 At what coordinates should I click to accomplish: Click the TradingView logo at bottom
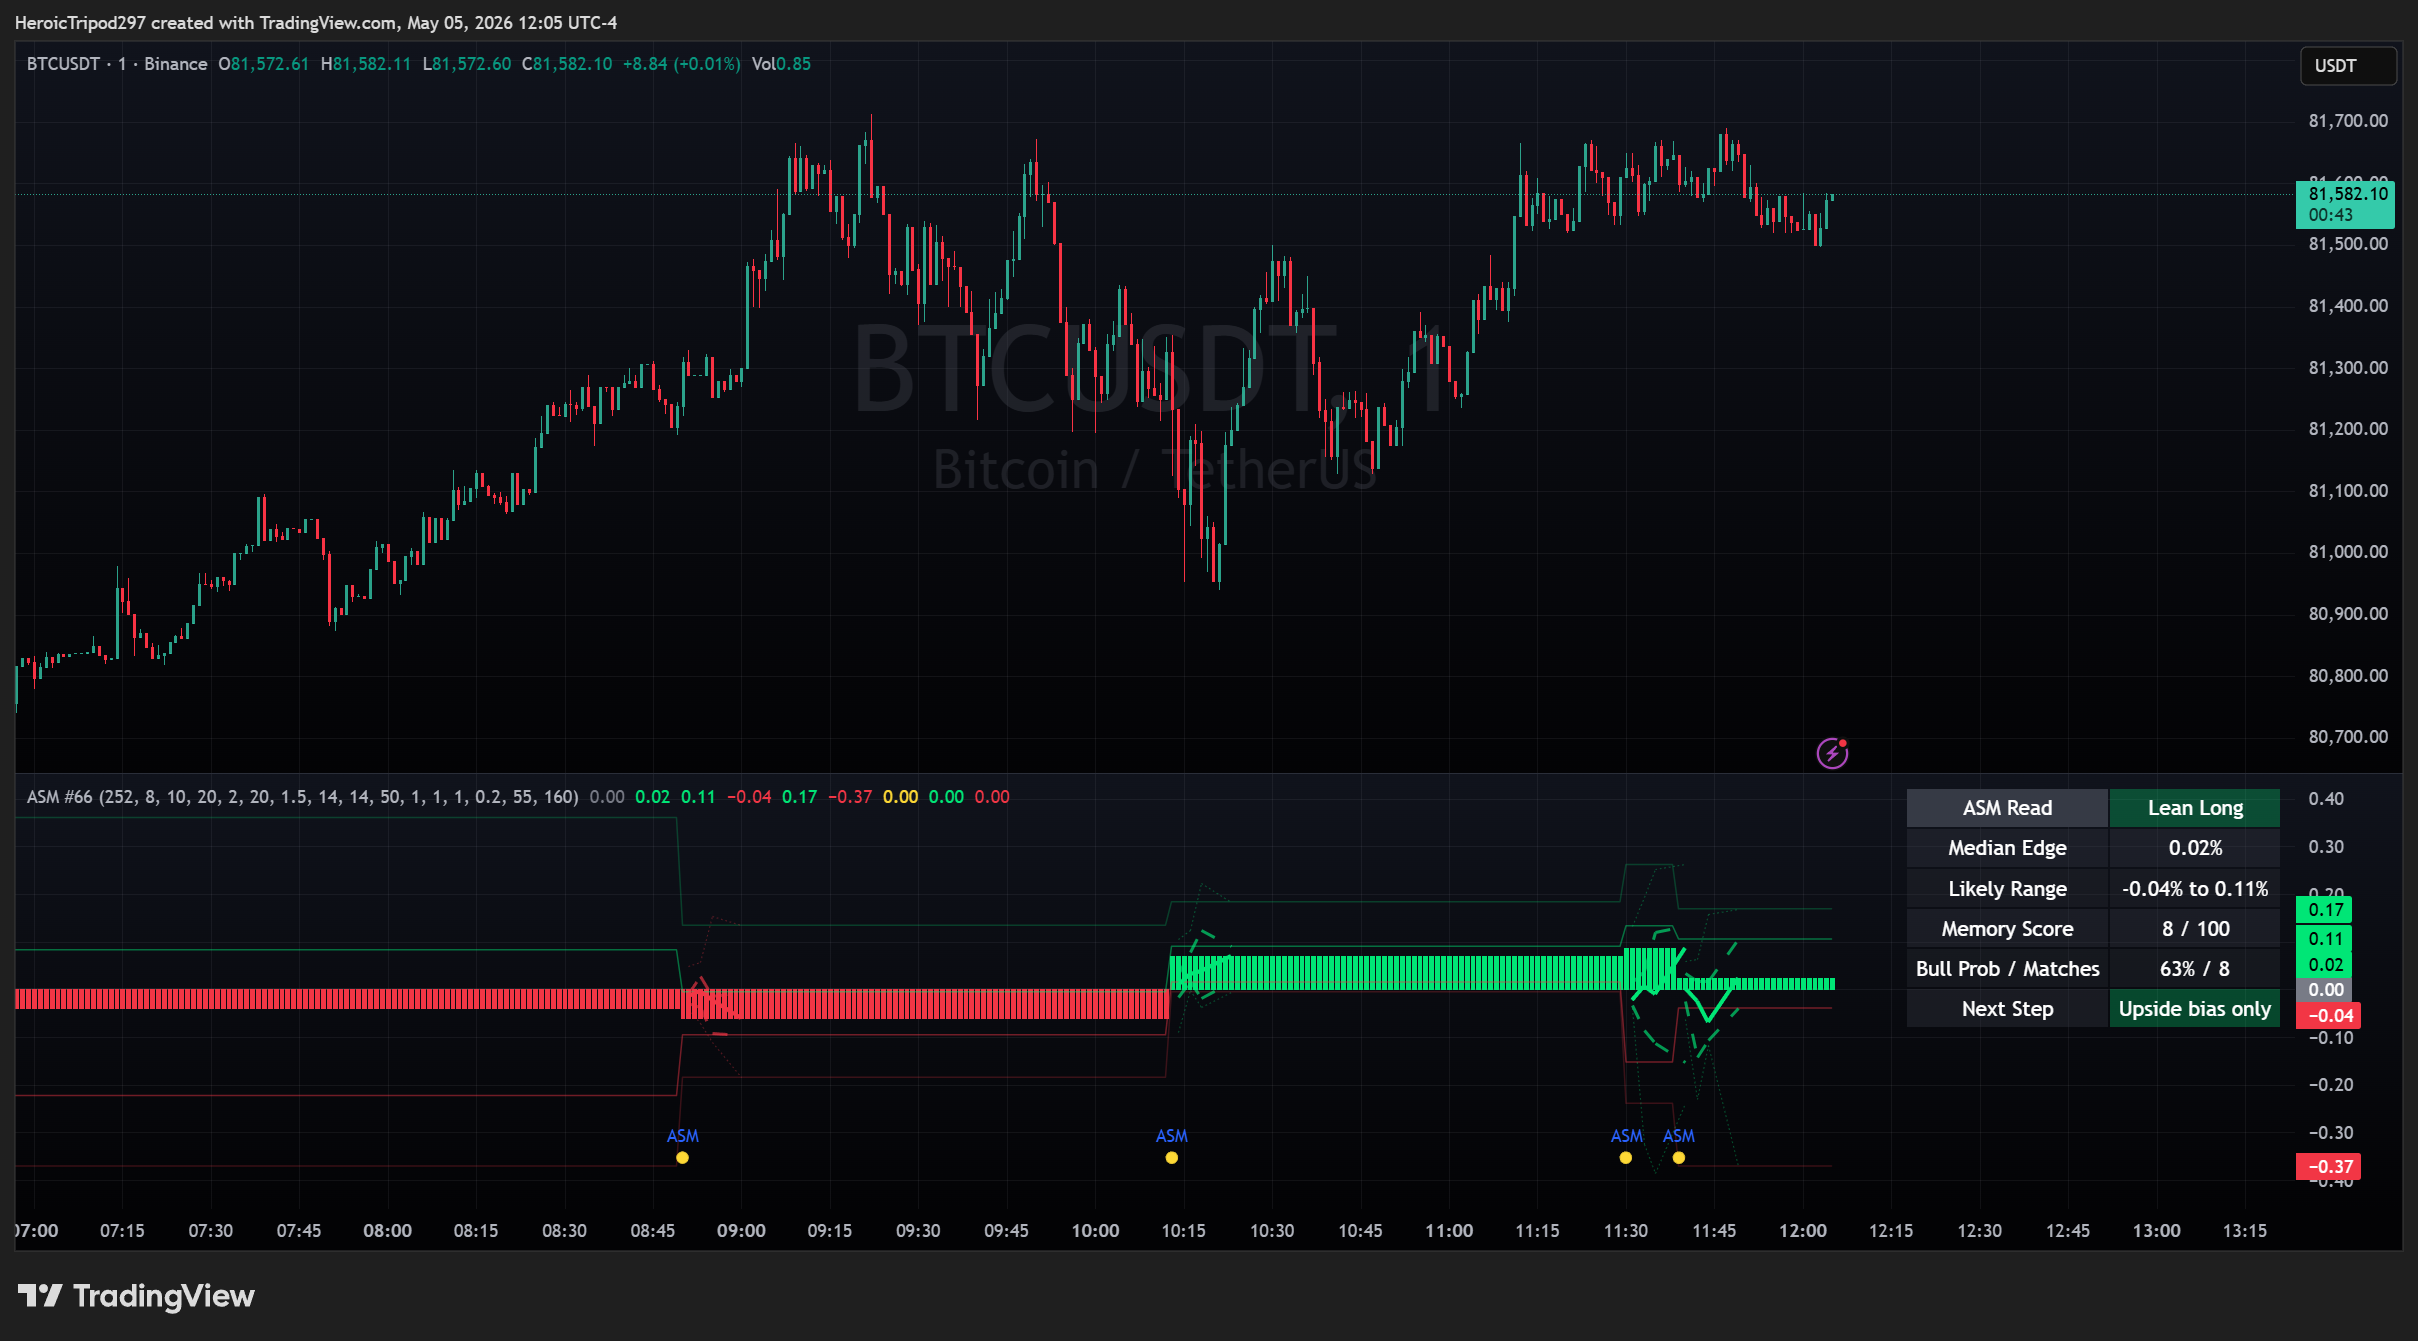[x=136, y=1296]
